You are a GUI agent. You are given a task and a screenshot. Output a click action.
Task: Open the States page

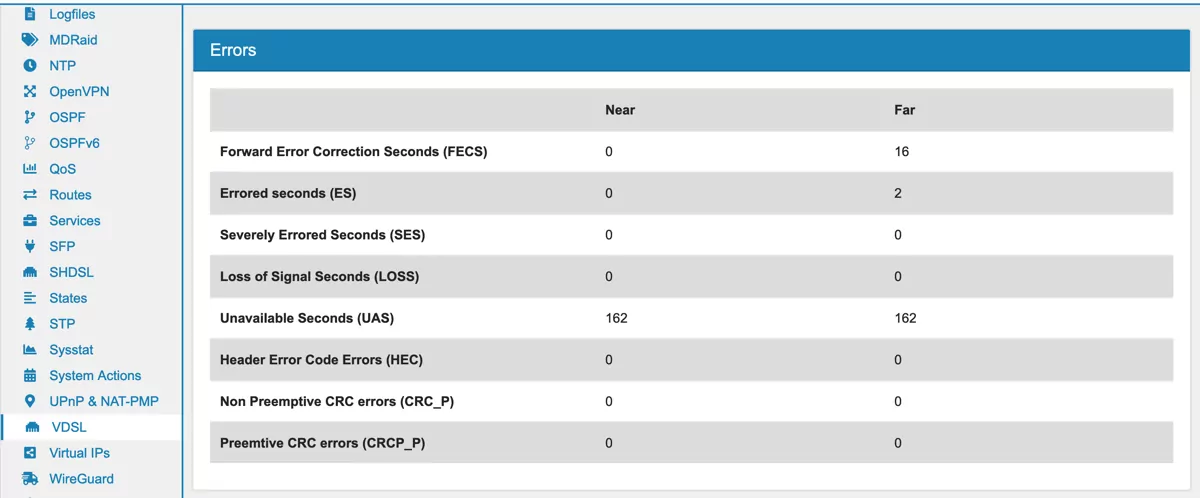pyautogui.click(x=68, y=298)
